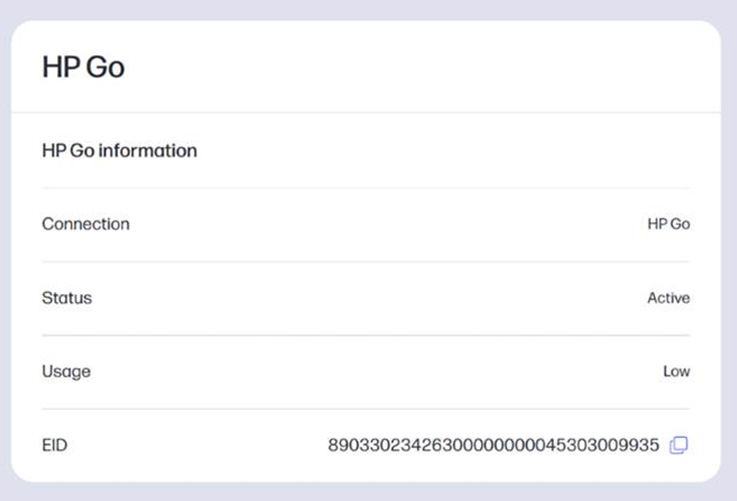Click the divider between Usage and EID

[366, 408]
